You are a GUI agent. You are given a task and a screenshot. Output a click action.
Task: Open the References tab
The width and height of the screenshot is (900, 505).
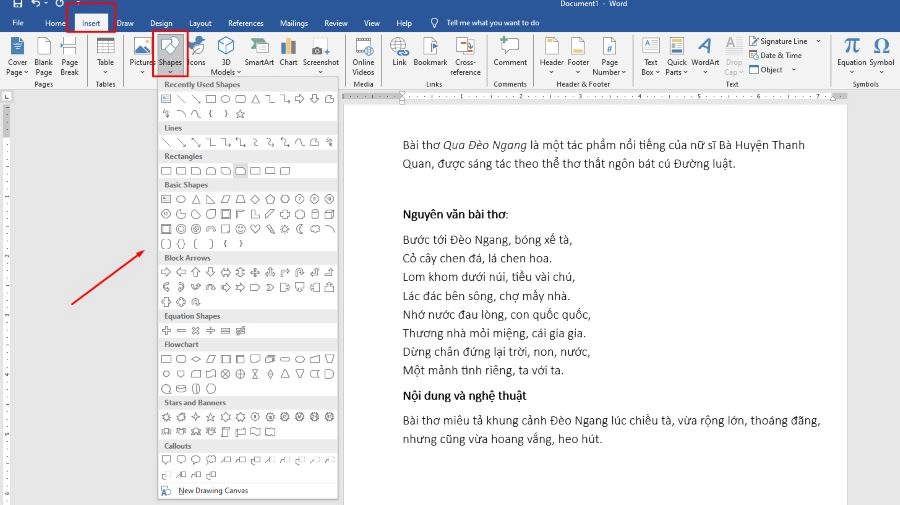point(246,22)
